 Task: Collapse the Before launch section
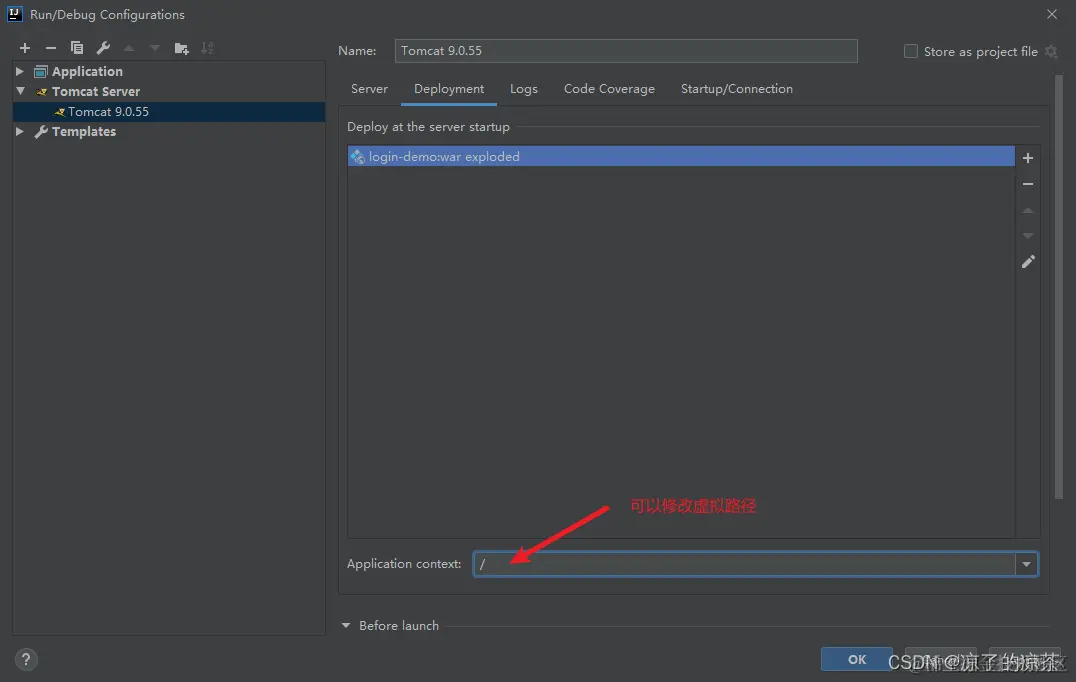tap(346, 625)
